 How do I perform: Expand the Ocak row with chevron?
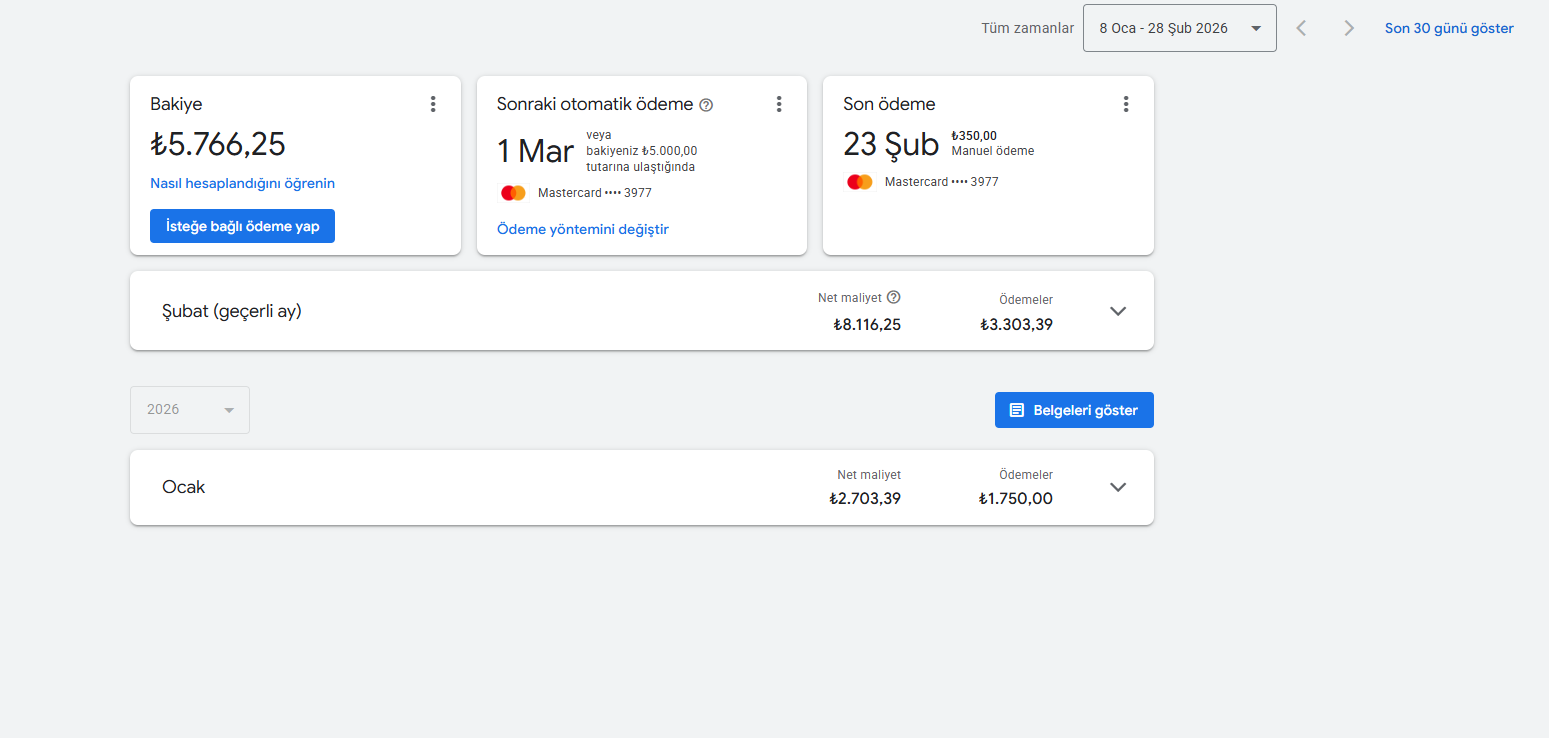[x=1118, y=487]
